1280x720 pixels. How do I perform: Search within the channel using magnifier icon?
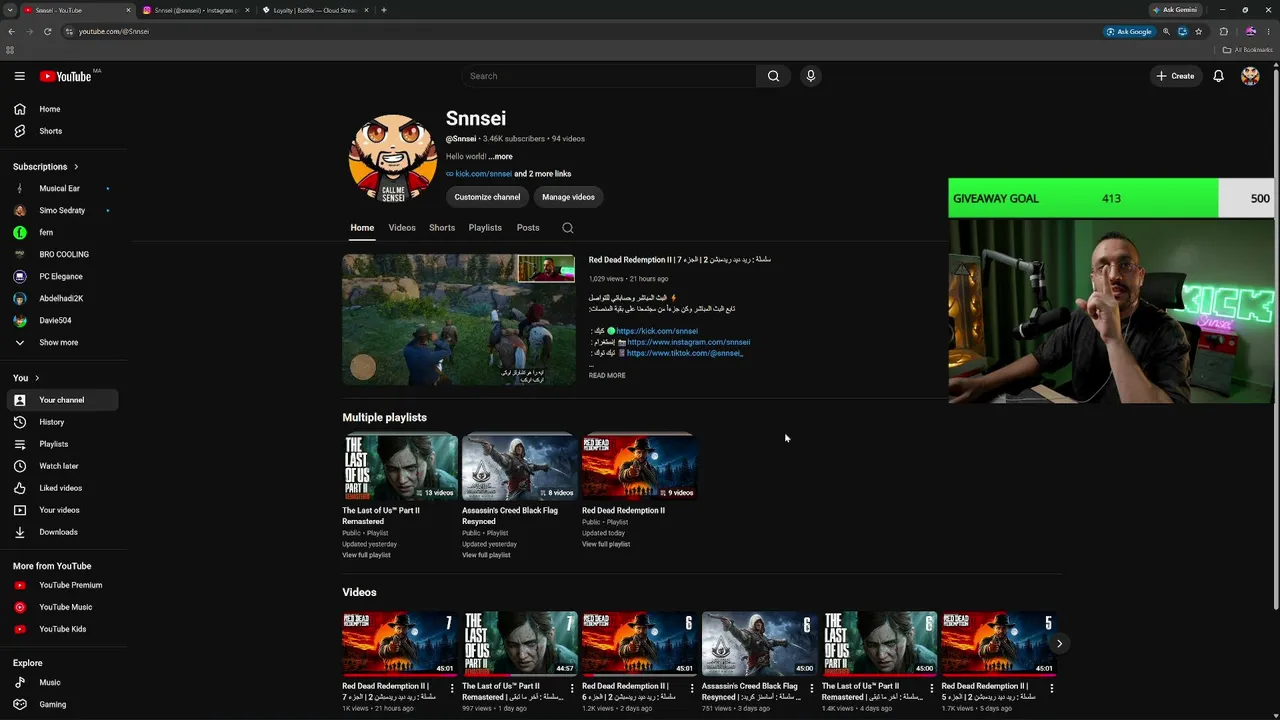[x=567, y=228]
